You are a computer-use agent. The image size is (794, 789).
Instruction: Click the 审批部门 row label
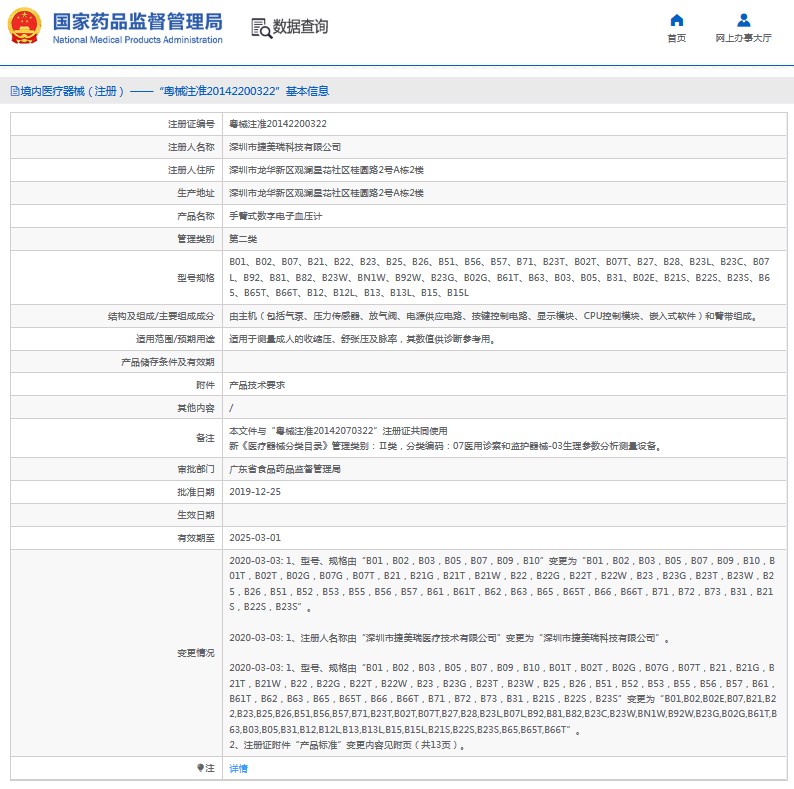(x=195, y=469)
